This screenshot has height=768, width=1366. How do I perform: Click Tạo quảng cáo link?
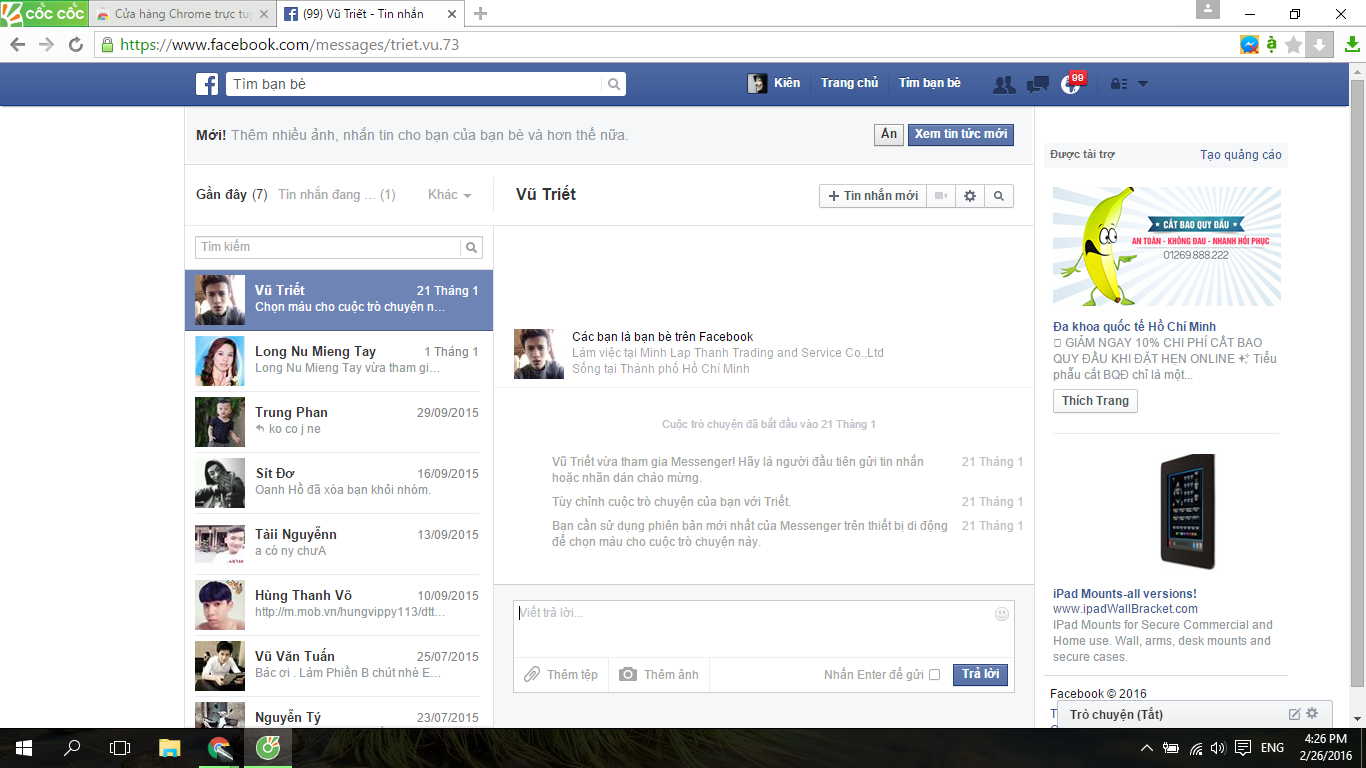click(1241, 155)
